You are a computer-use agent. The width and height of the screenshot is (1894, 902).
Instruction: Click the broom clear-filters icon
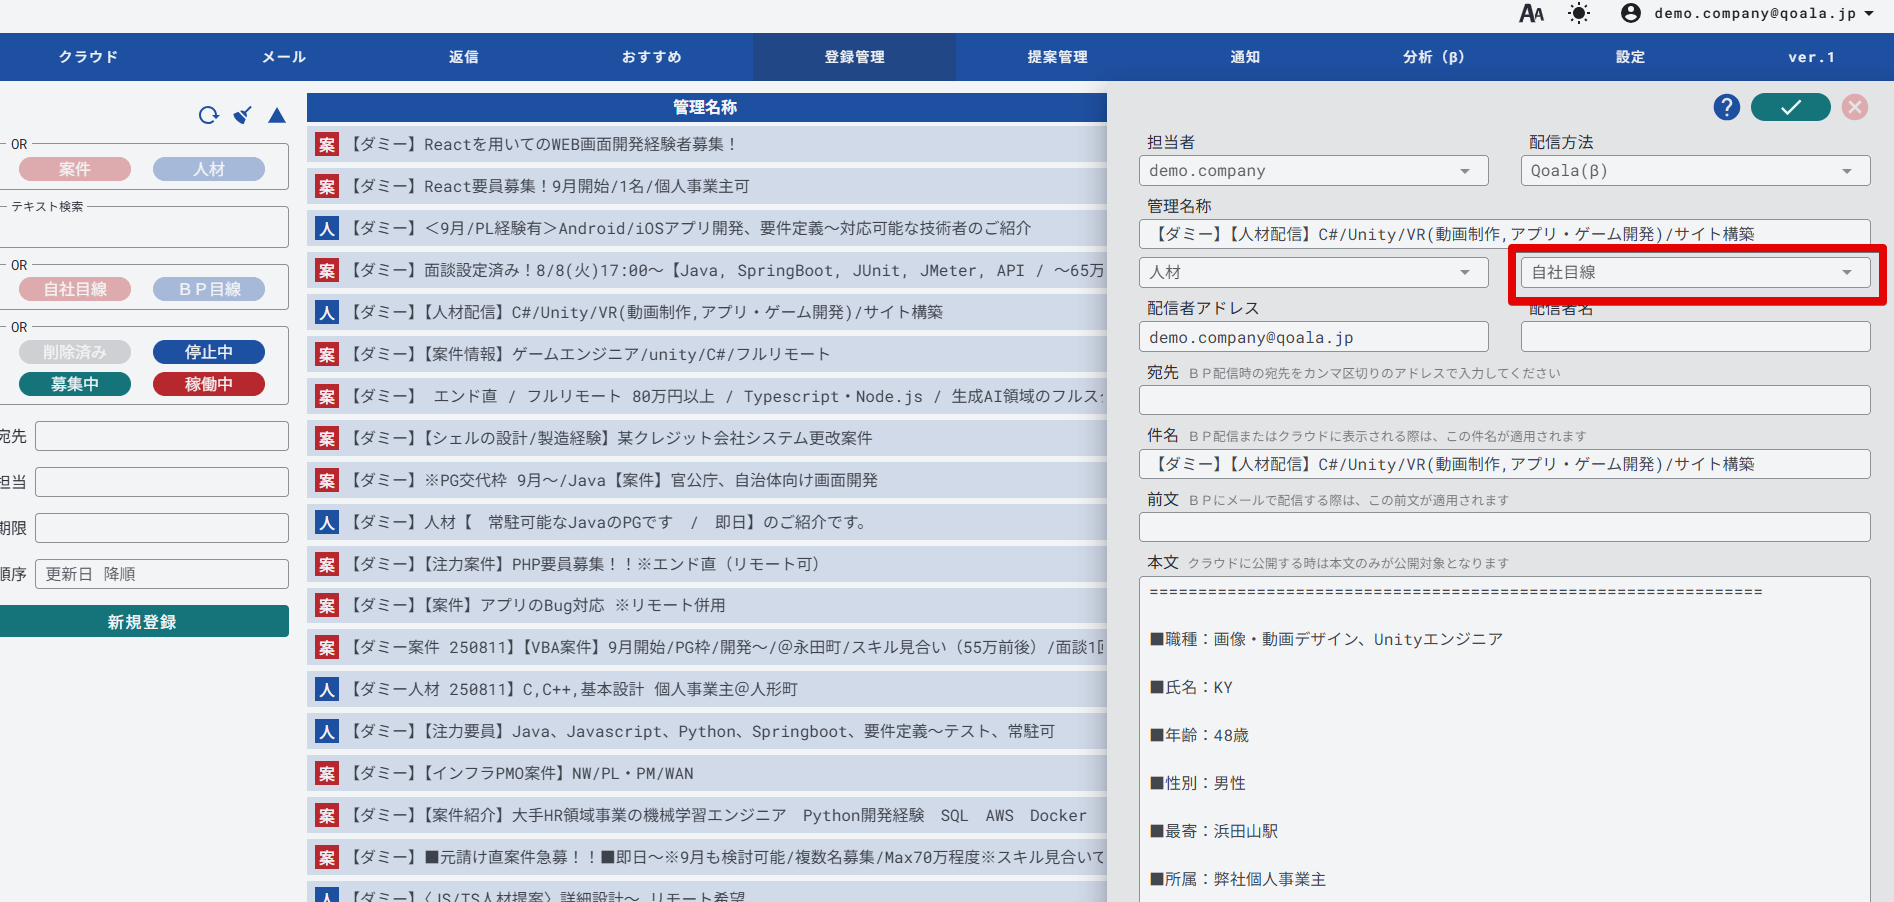coord(242,115)
